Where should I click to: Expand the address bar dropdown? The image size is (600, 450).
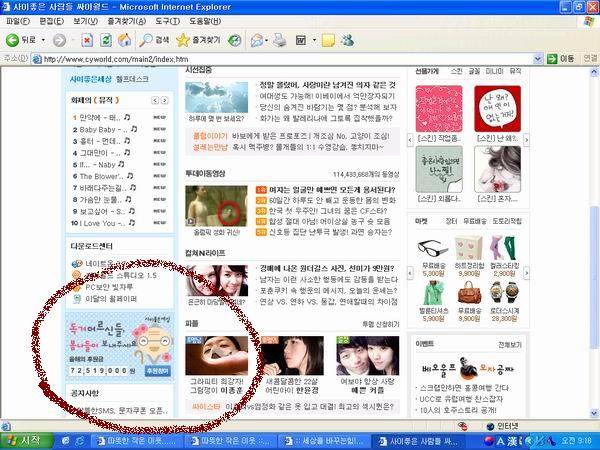click(538, 59)
